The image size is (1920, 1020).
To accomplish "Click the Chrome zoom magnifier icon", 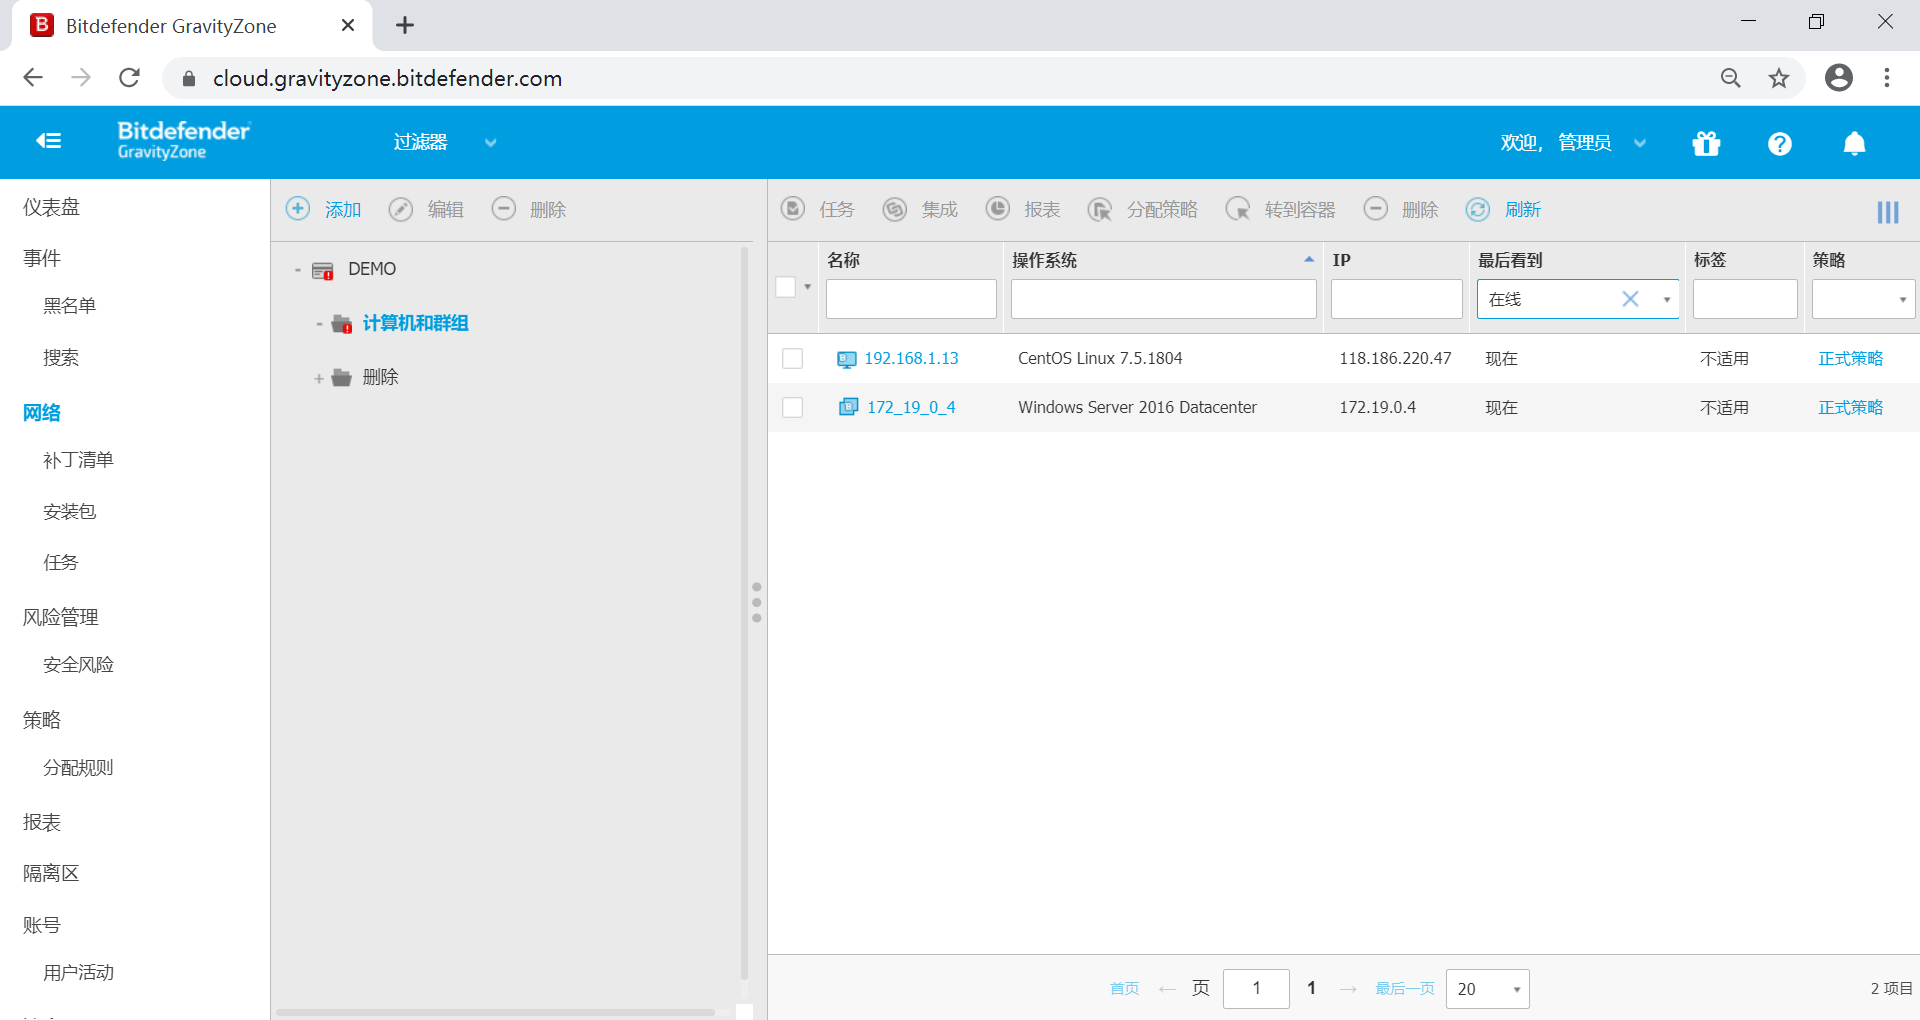I will 1731,78.
